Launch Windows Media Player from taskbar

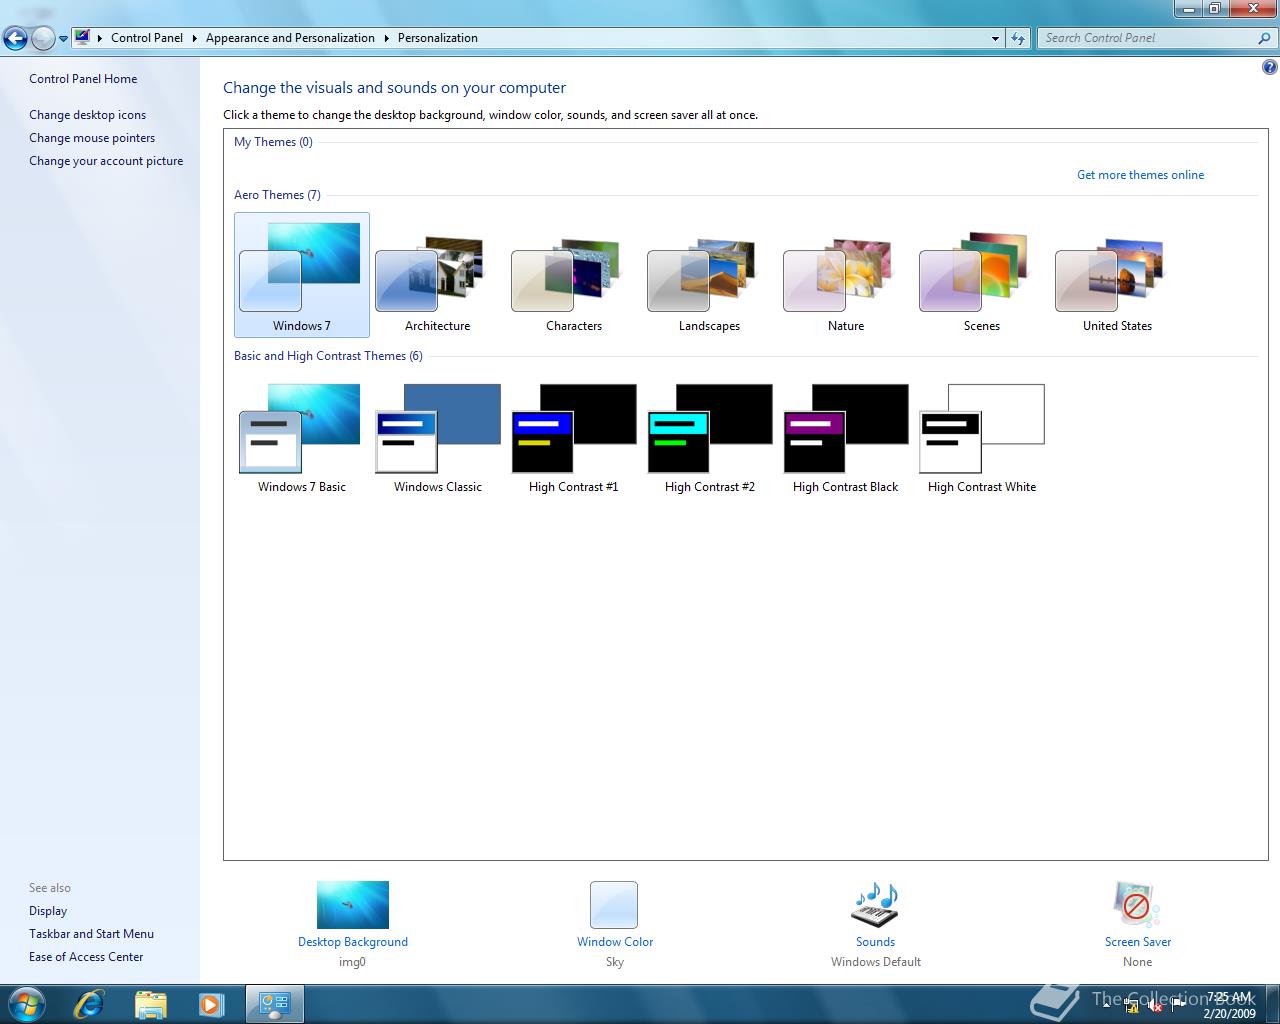pos(211,1004)
